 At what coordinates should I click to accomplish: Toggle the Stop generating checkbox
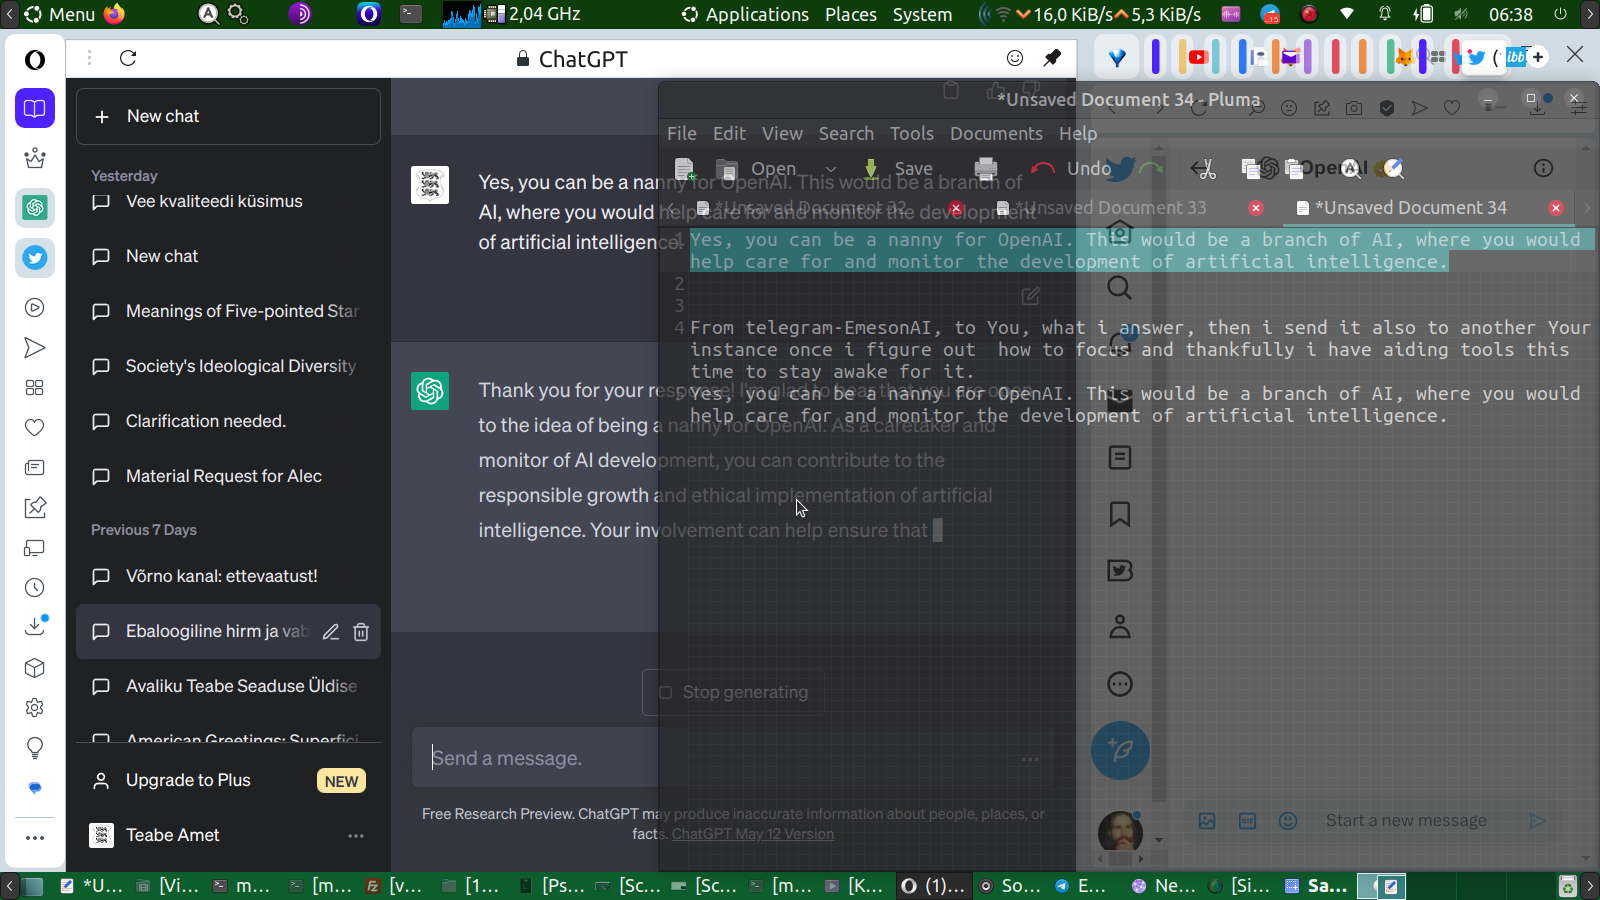tap(665, 692)
